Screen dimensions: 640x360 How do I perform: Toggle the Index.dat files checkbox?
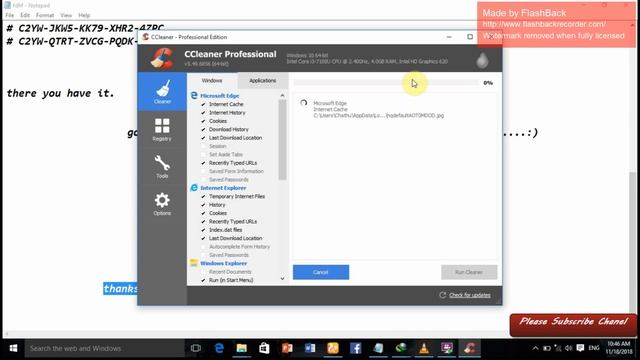click(203, 230)
